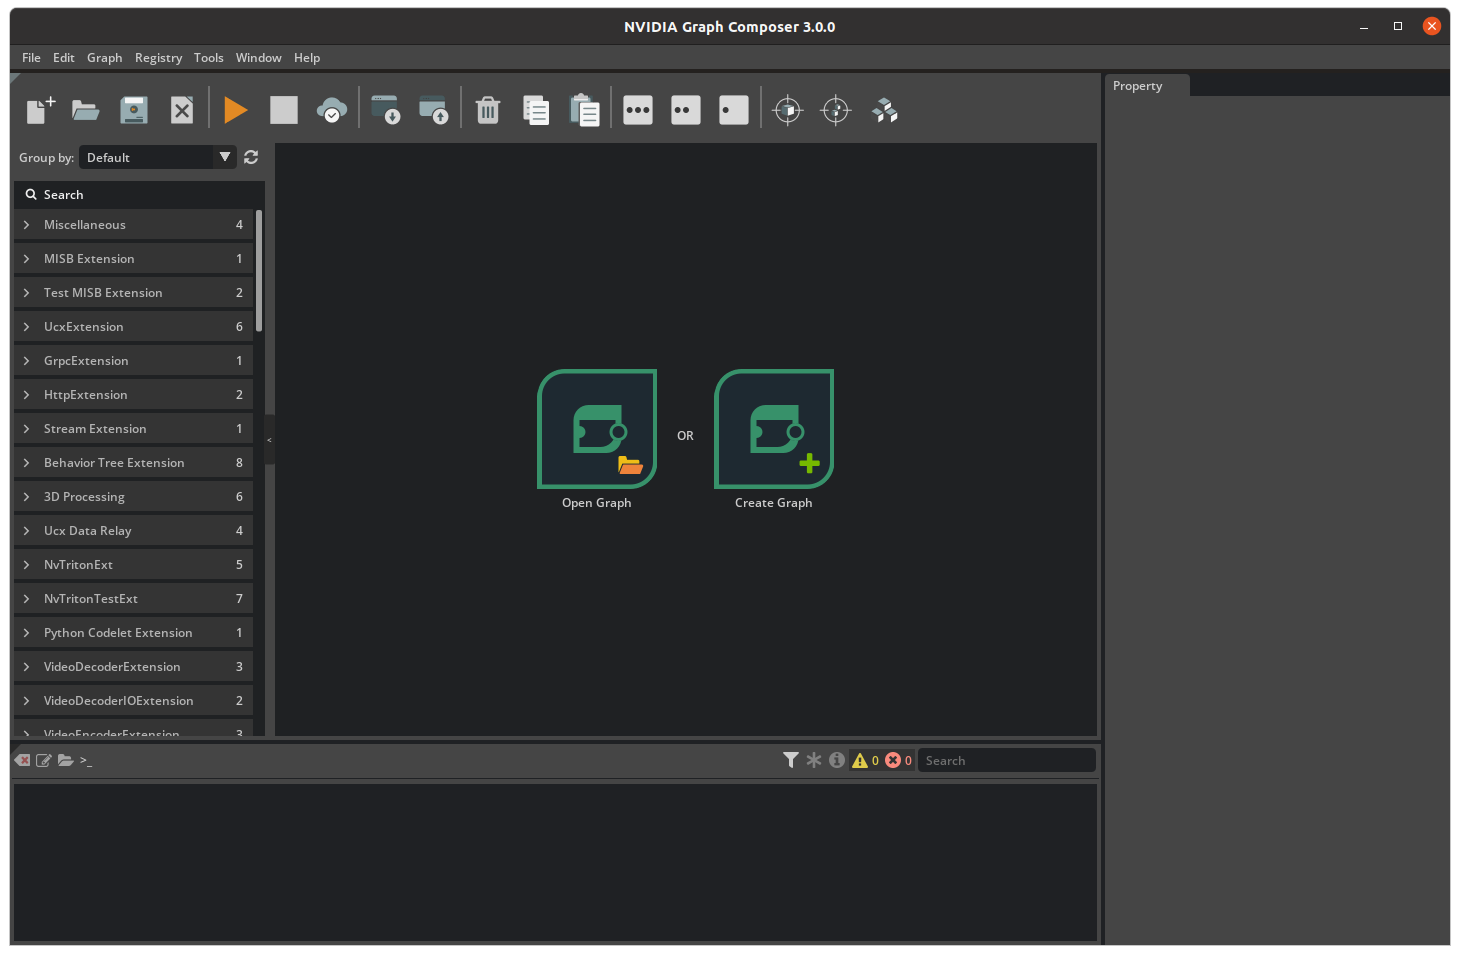
Task: Toggle info messages in console
Action: point(837,760)
